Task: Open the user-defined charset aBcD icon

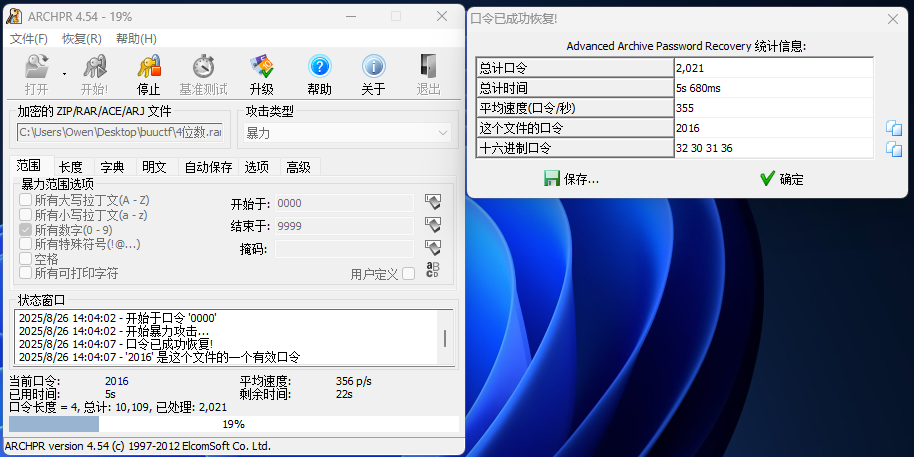Action: (433, 270)
